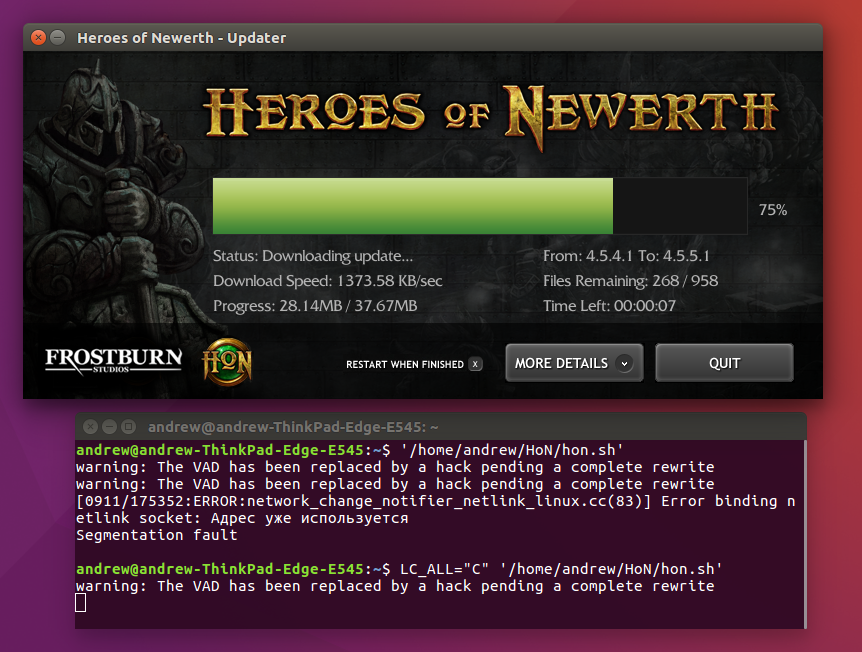The width and height of the screenshot is (862, 652).
Task: Expand the More Details chevron arrow
Action: 626,364
